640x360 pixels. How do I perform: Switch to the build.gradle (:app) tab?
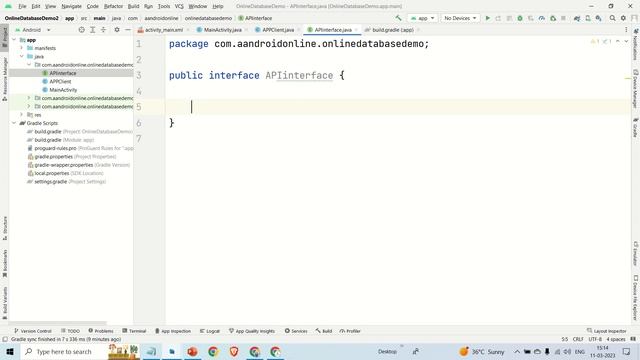coord(393,30)
